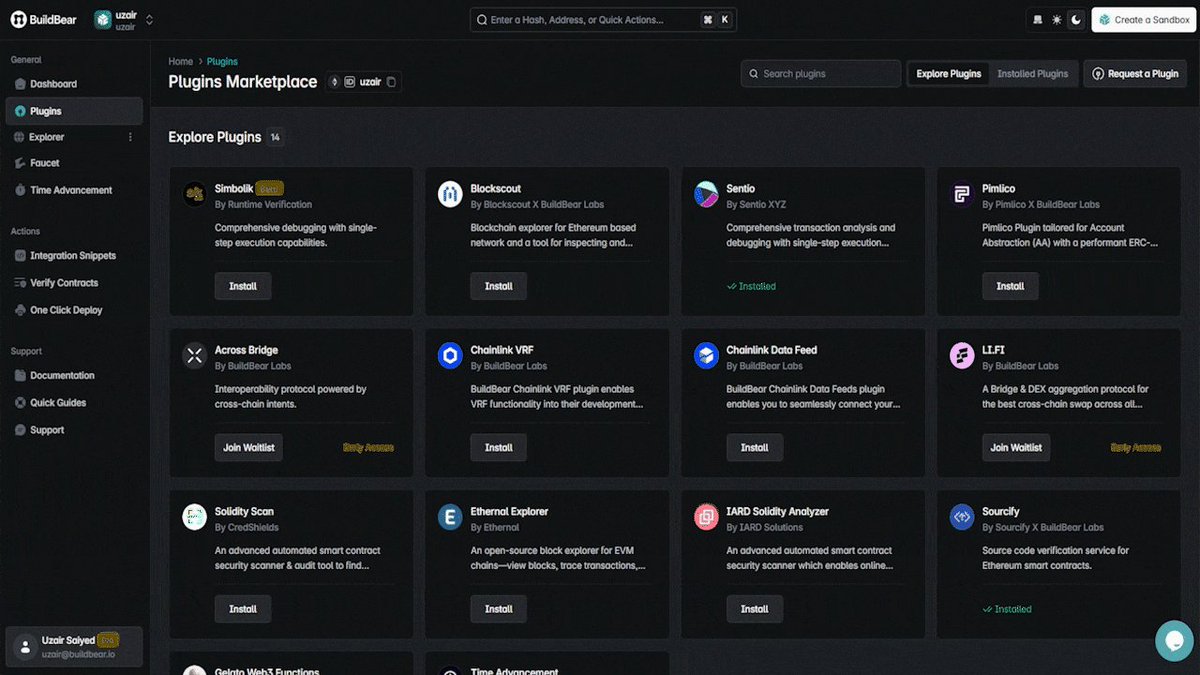
Task: Click the Request a Plugin button
Action: [x=1135, y=74]
